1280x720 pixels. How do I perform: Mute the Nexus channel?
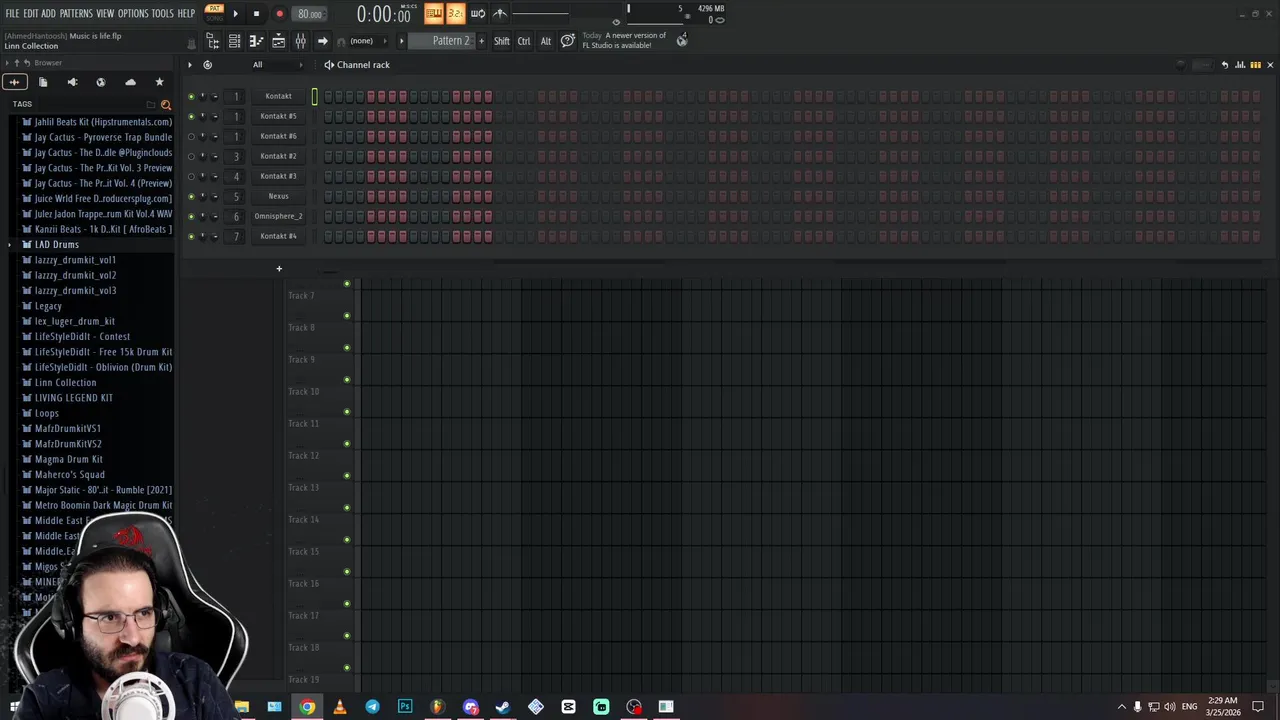pyautogui.click(x=191, y=197)
